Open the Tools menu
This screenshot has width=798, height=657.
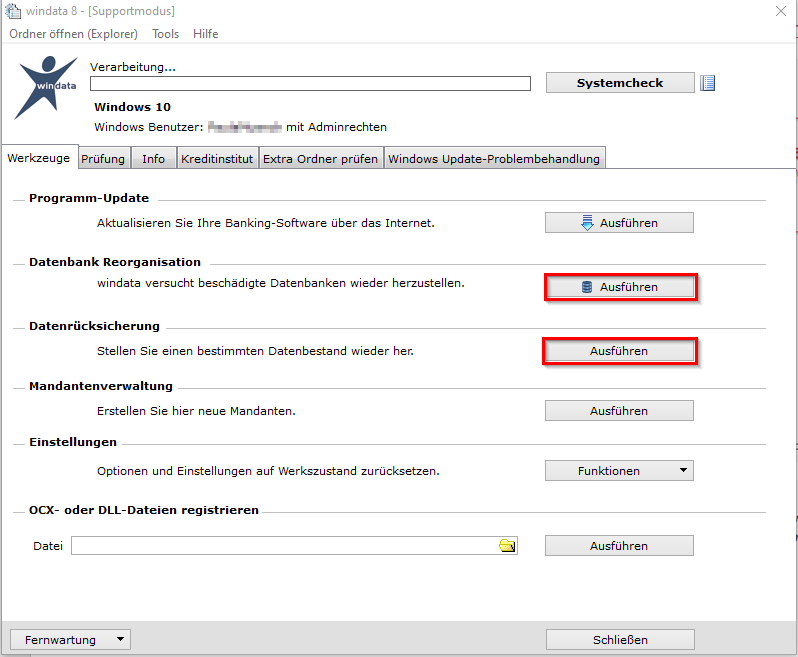point(165,34)
